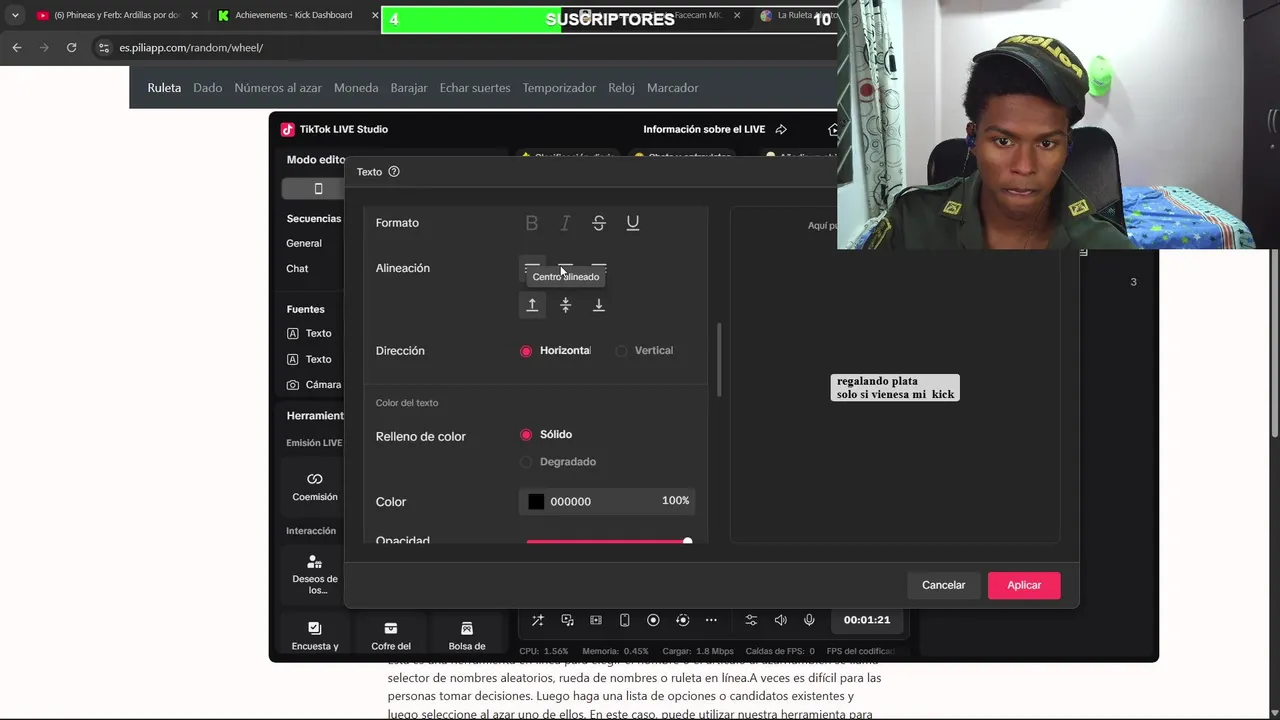
Task: Open the audio mixer sliders icon
Action: pyautogui.click(x=751, y=620)
